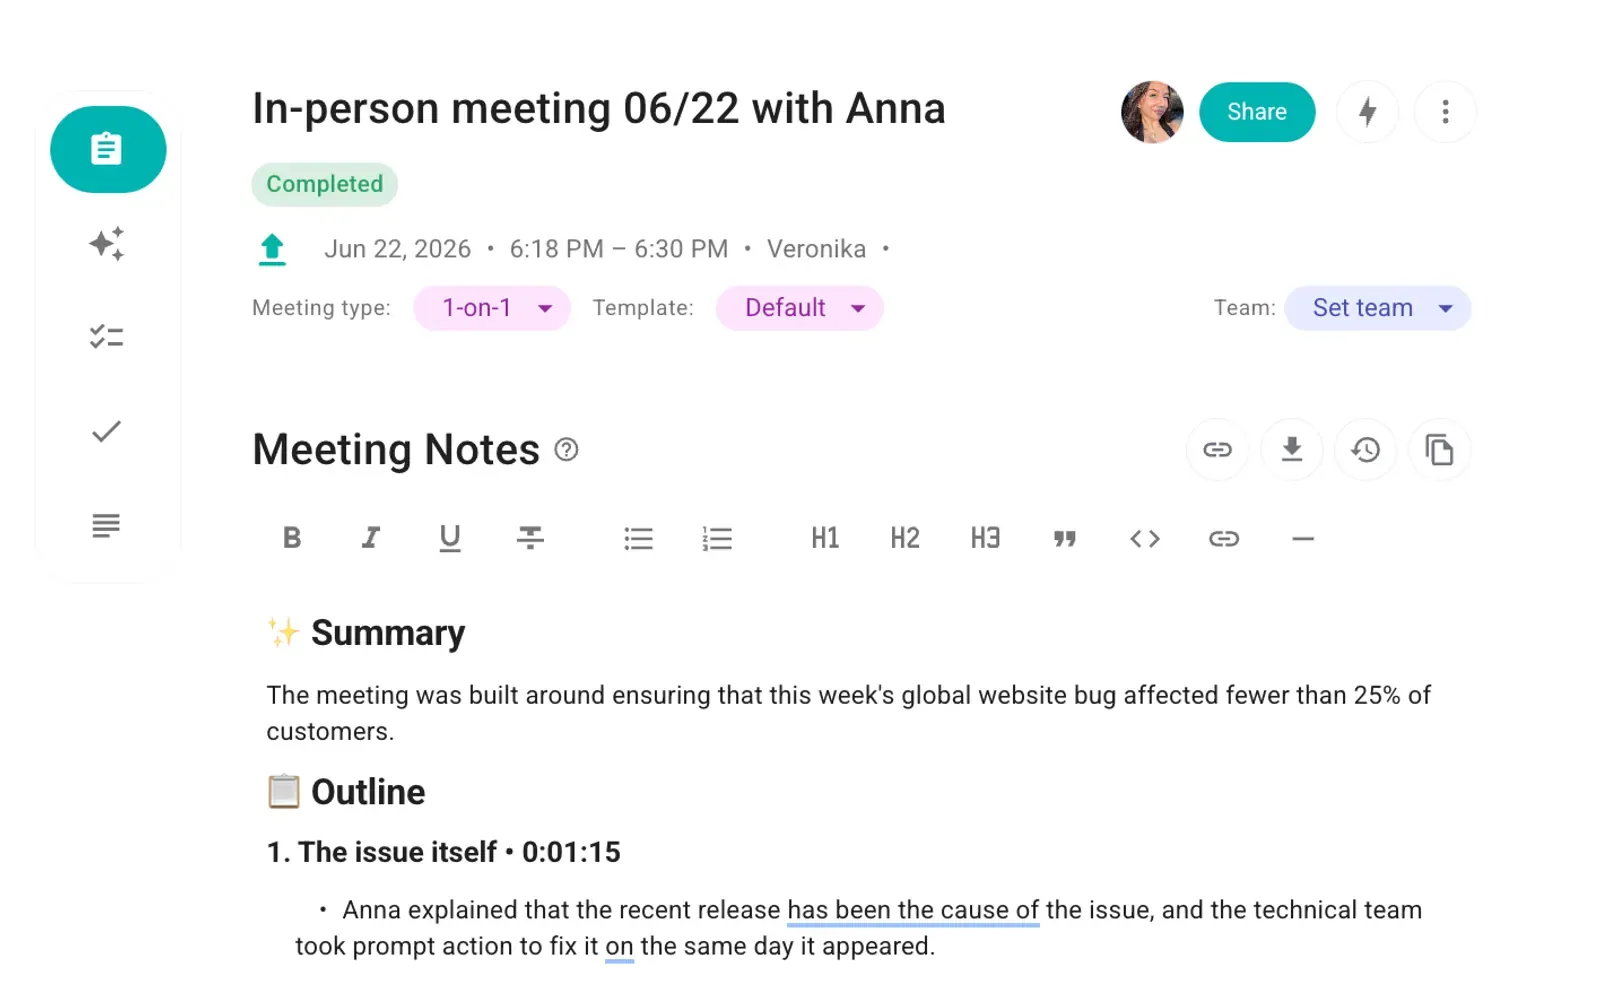Apply Heading 2 style
This screenshot has width=1600, height=1000.
(x=905, y=538)
